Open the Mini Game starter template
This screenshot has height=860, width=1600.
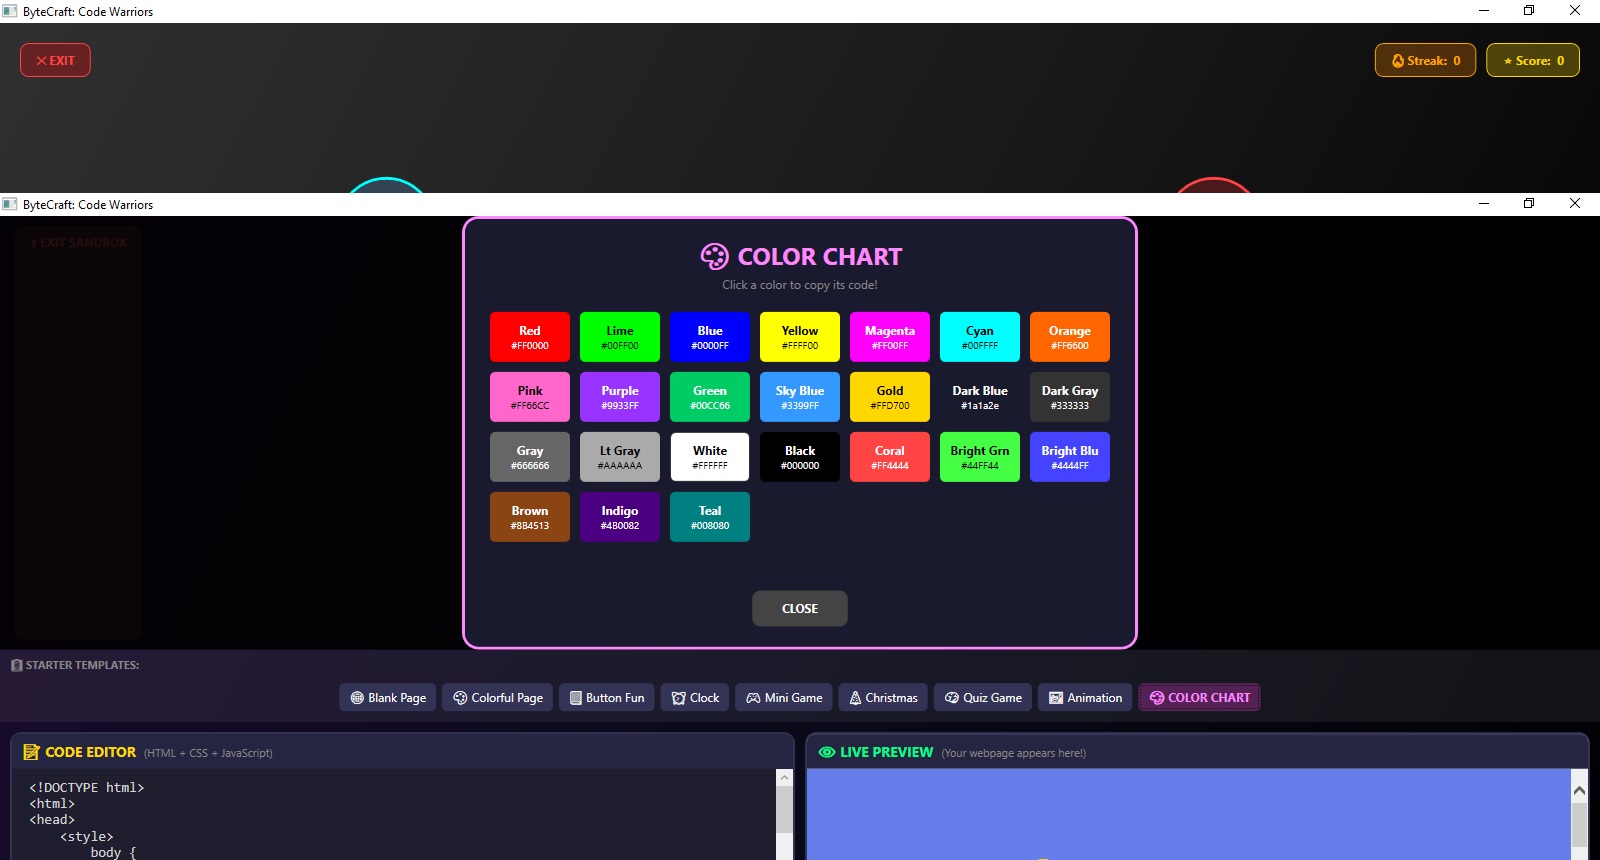coord(784,697)
